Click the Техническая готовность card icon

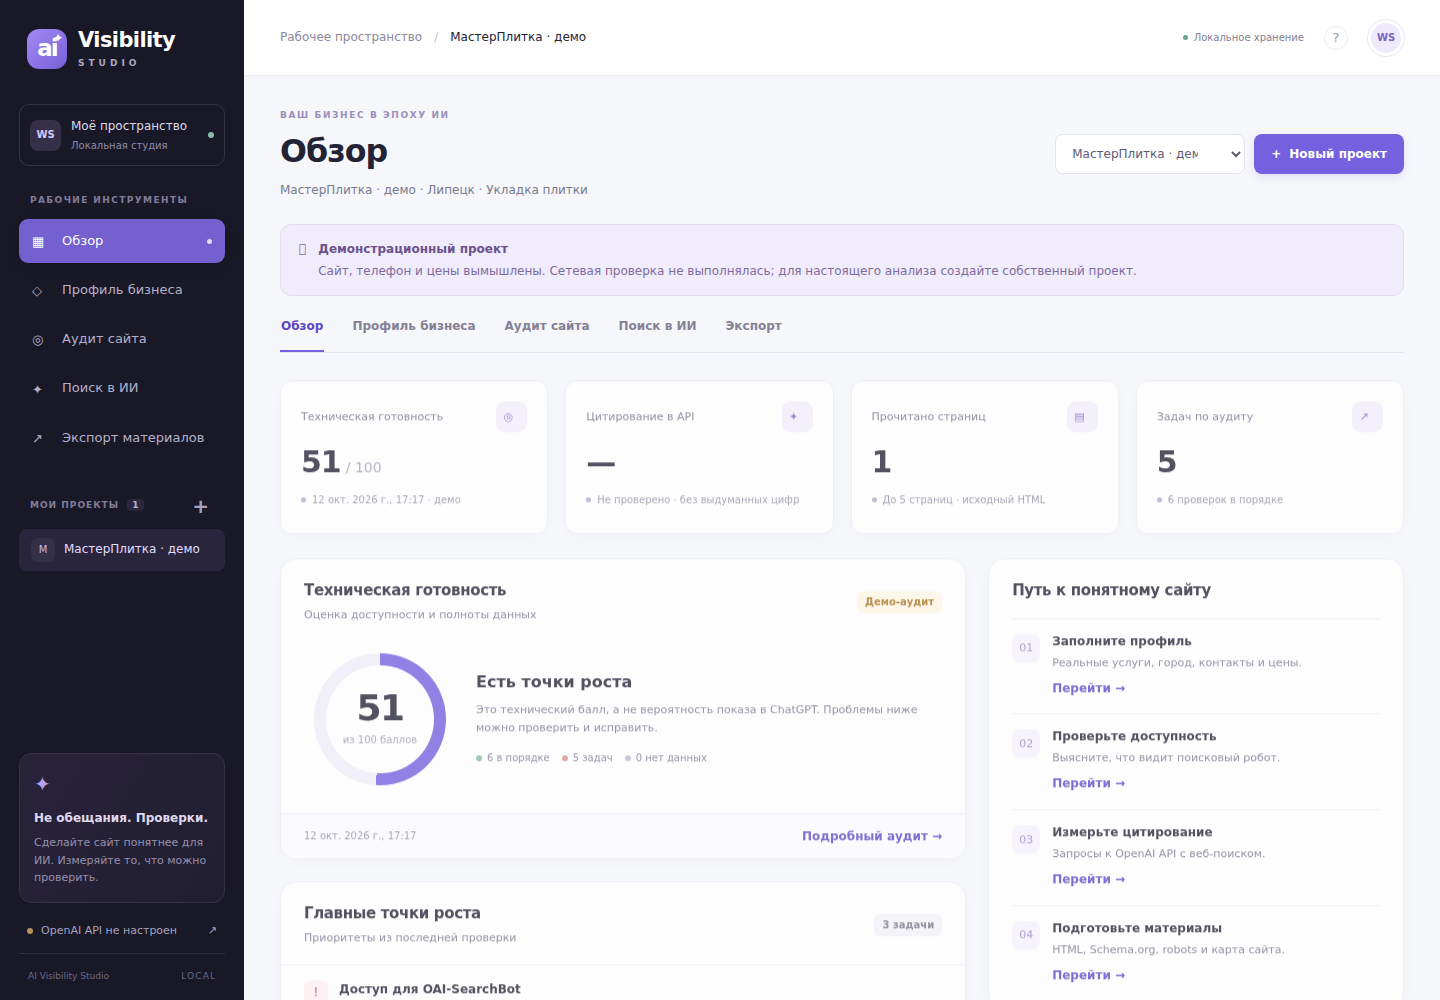tap(511, 417)
